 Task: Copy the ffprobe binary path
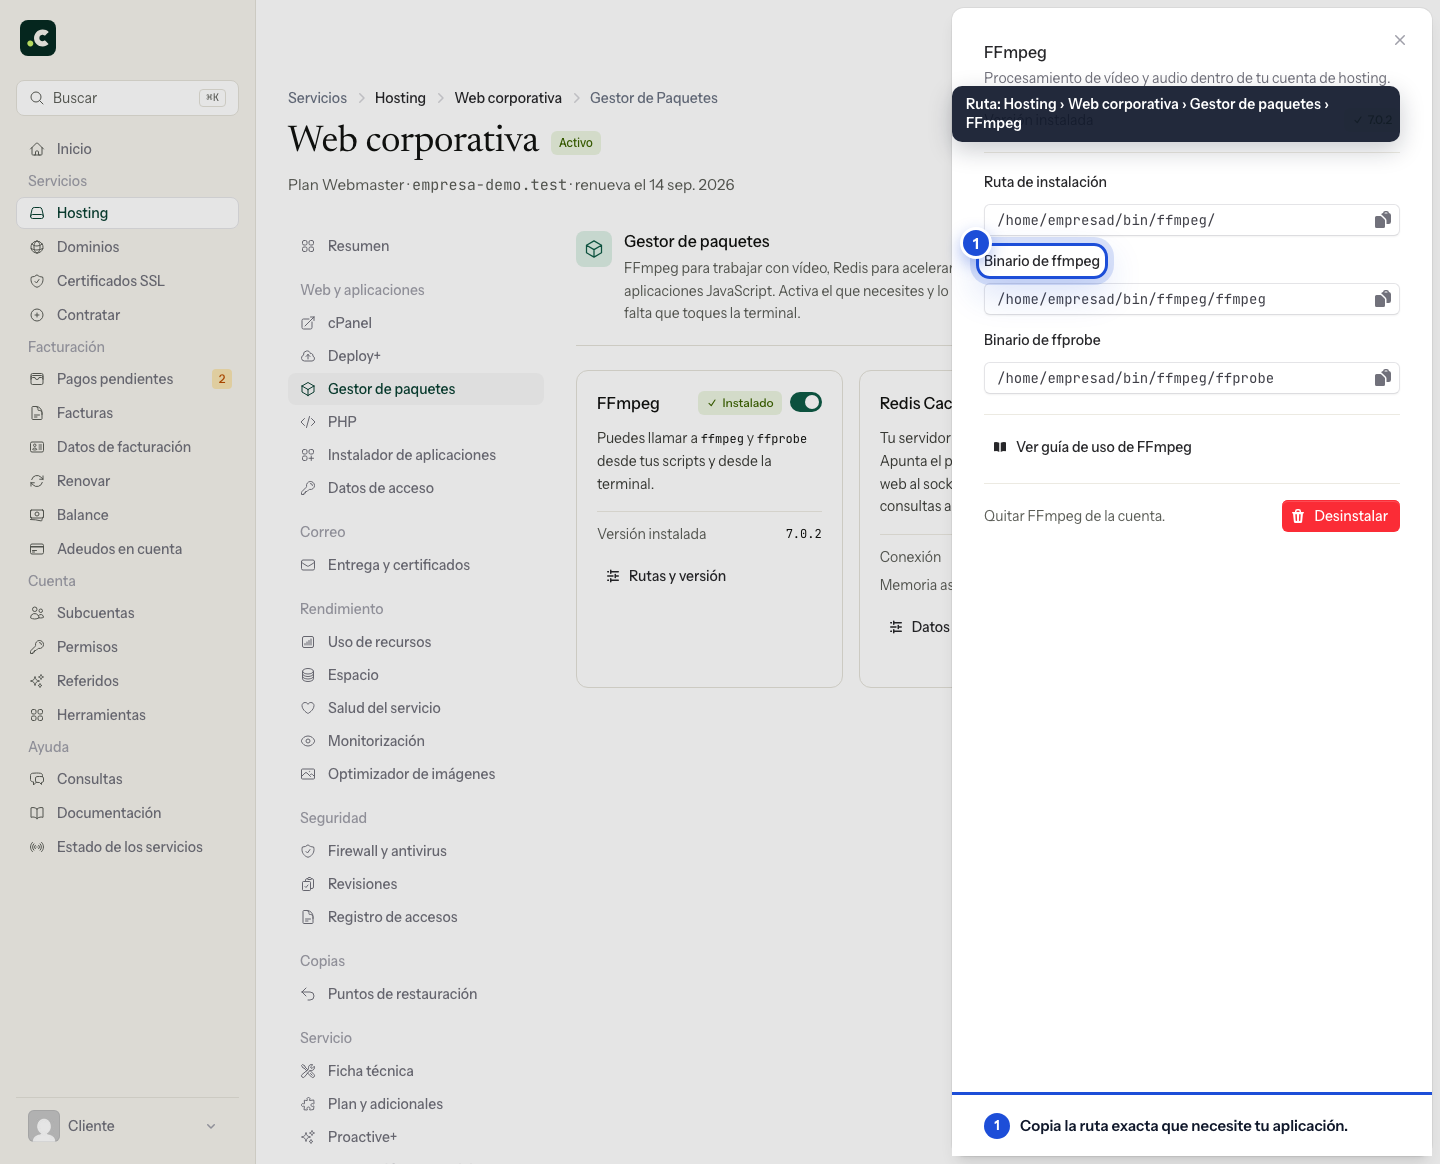pyautogui.click(x=1382, y=378)
